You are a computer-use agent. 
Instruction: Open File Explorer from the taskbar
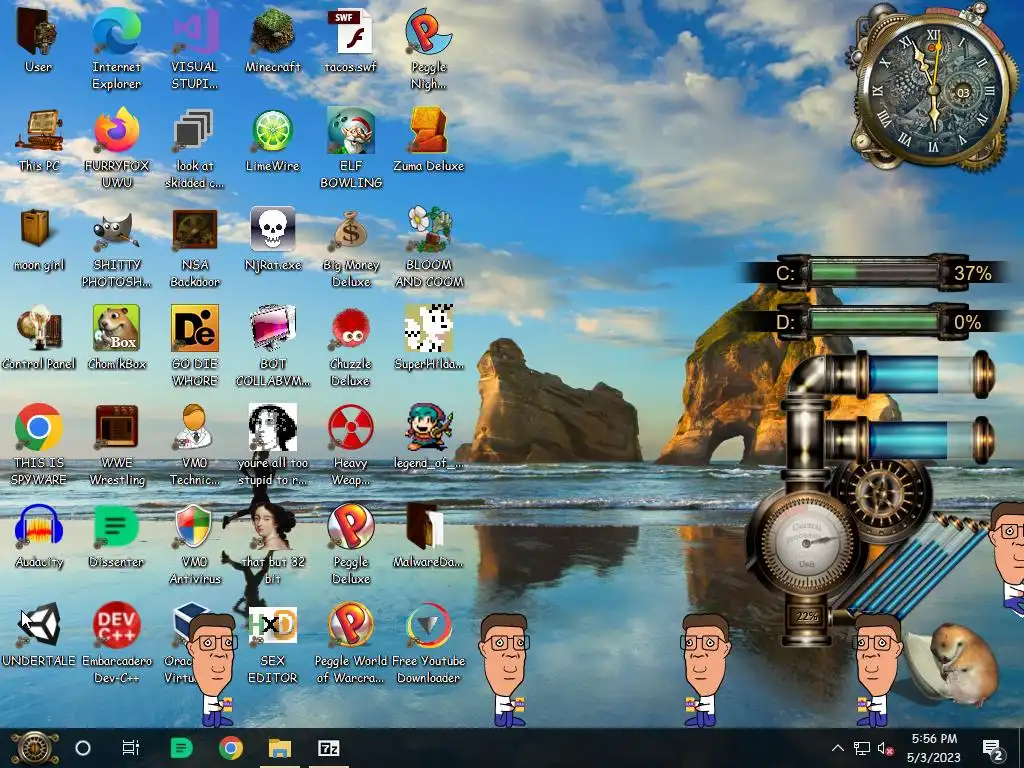click(280, 748)
